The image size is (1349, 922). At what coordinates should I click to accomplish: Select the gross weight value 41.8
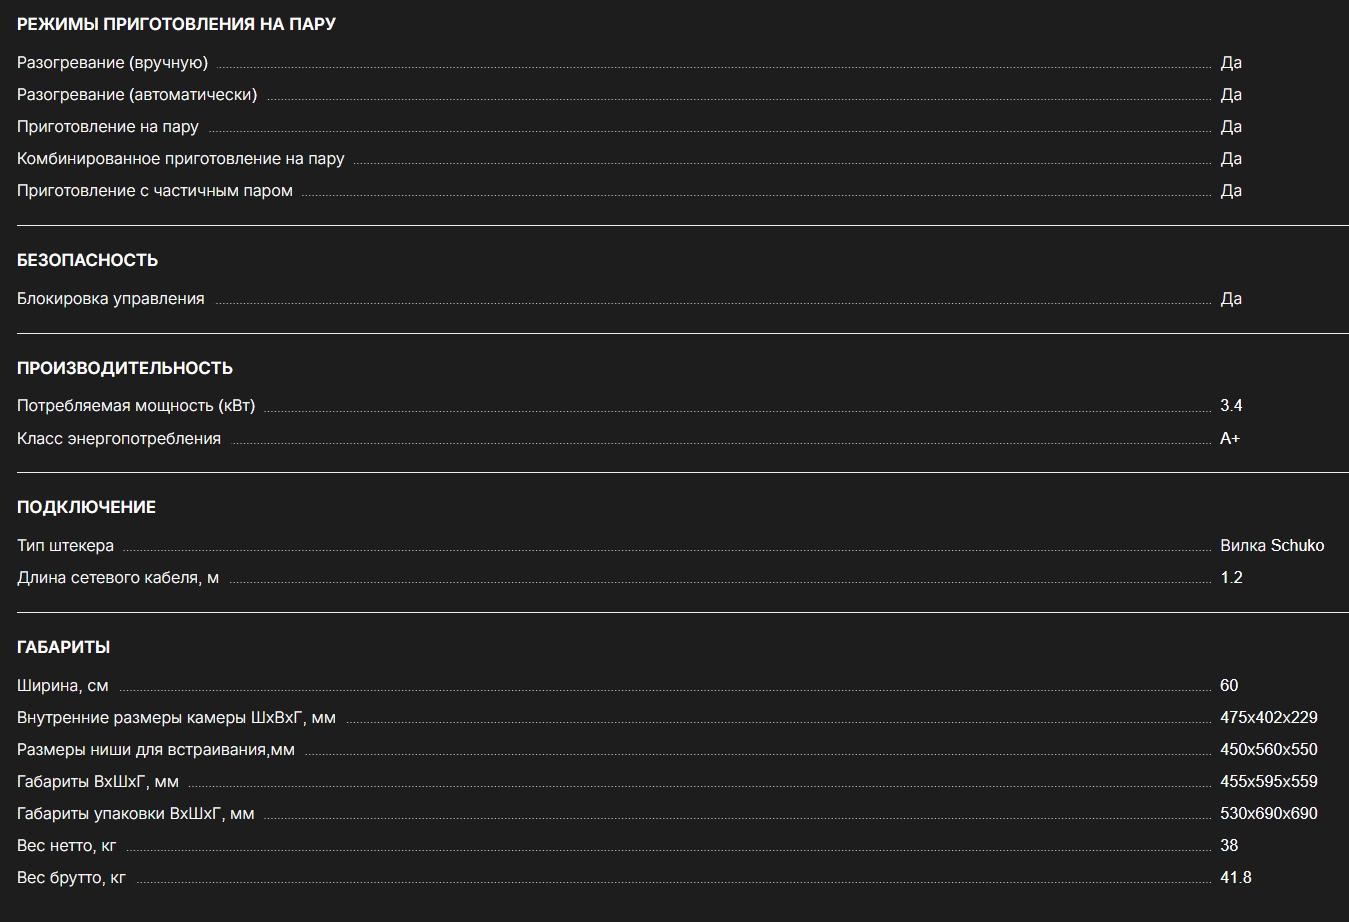[1236, 878]
